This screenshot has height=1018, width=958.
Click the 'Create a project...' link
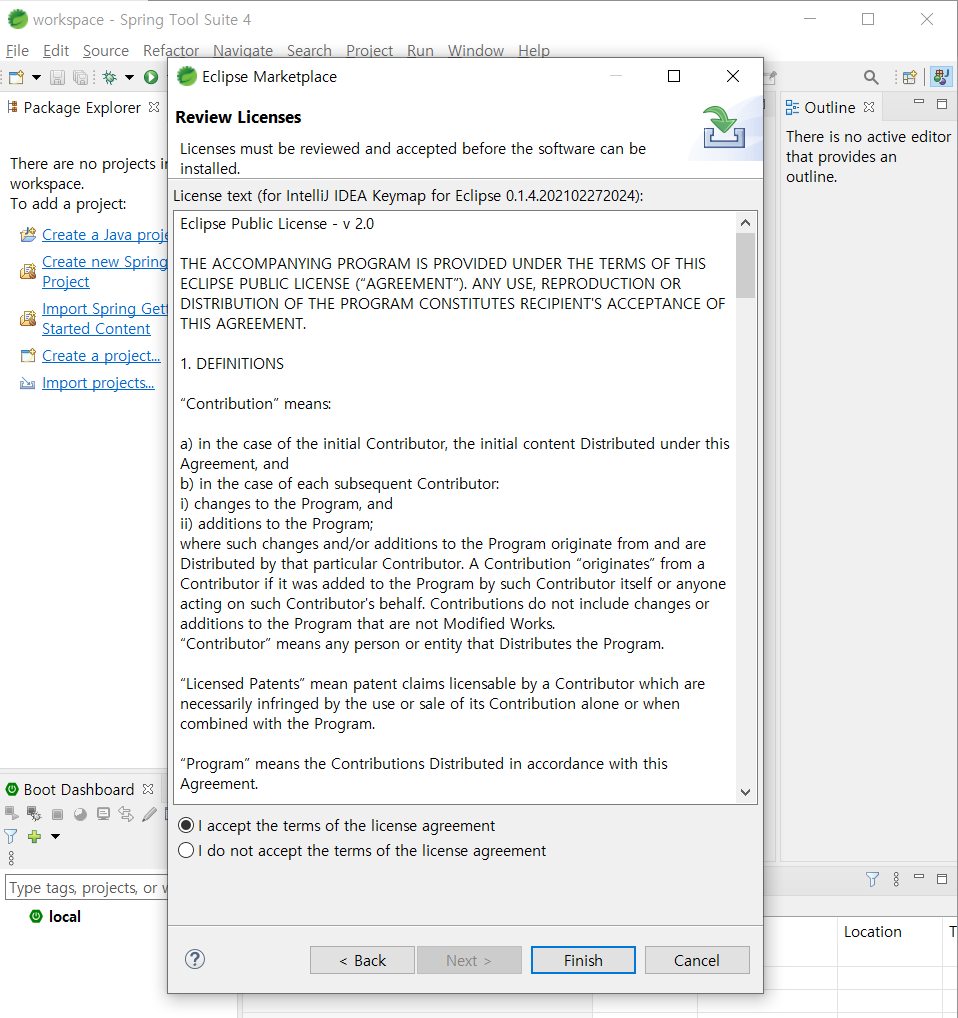pyautogui.click(x=101, y=356)
